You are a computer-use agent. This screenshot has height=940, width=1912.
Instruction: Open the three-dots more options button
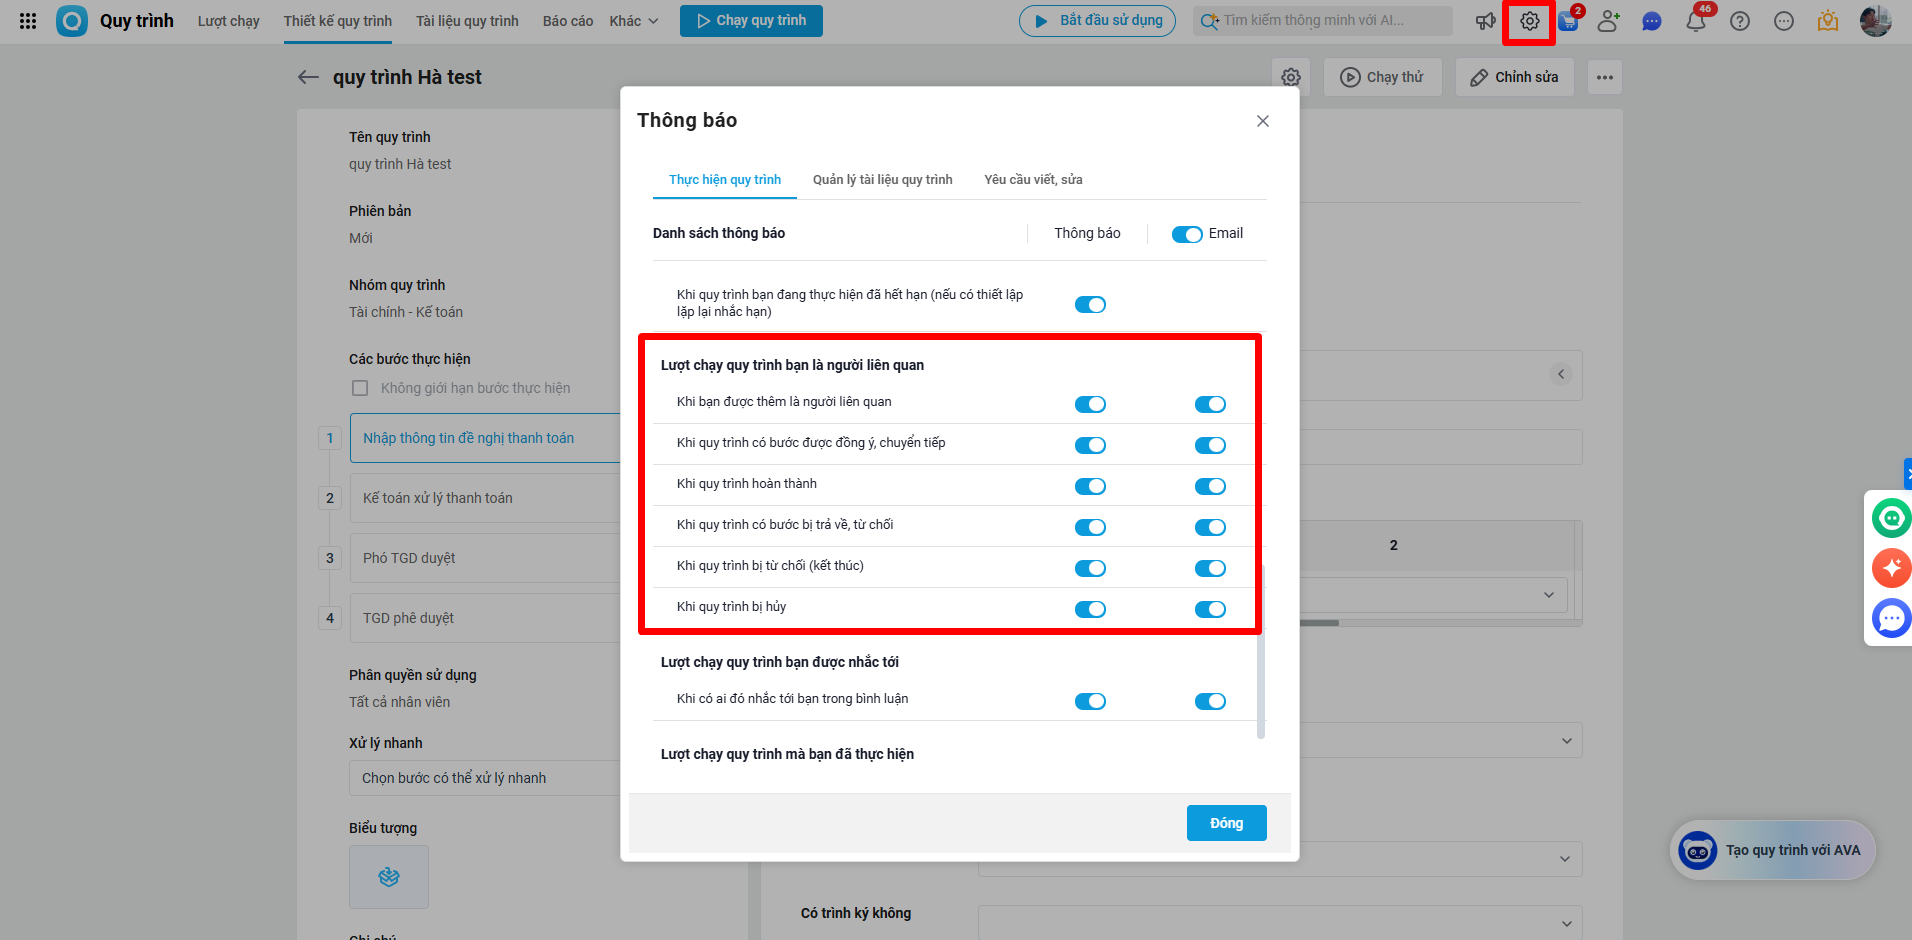pos(1604,77)
